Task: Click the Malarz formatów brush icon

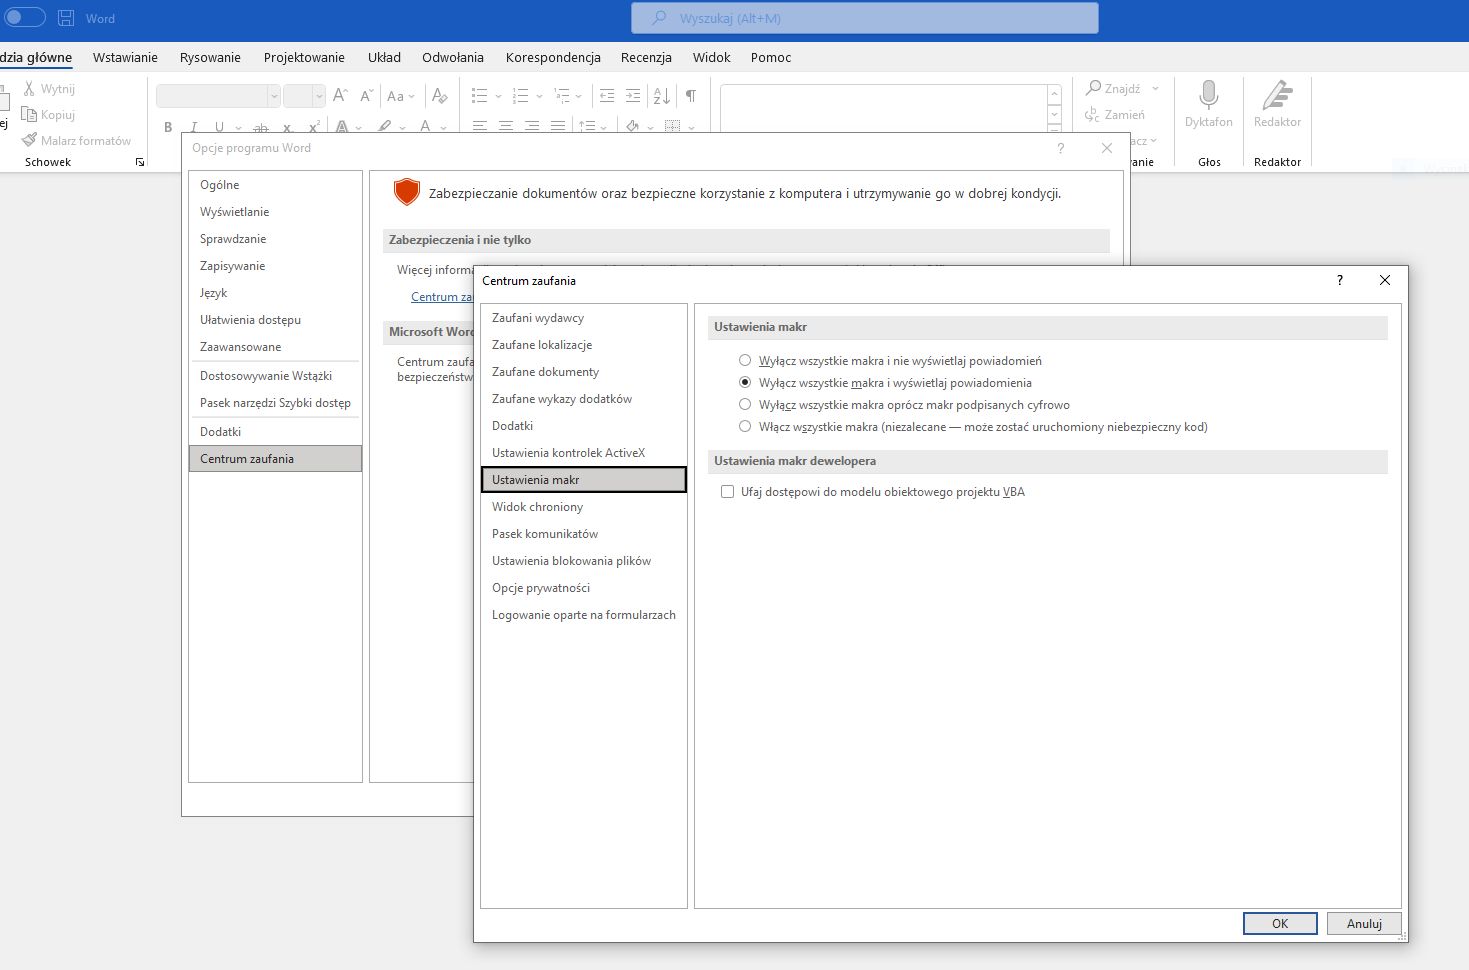Action: pos(30,140)
